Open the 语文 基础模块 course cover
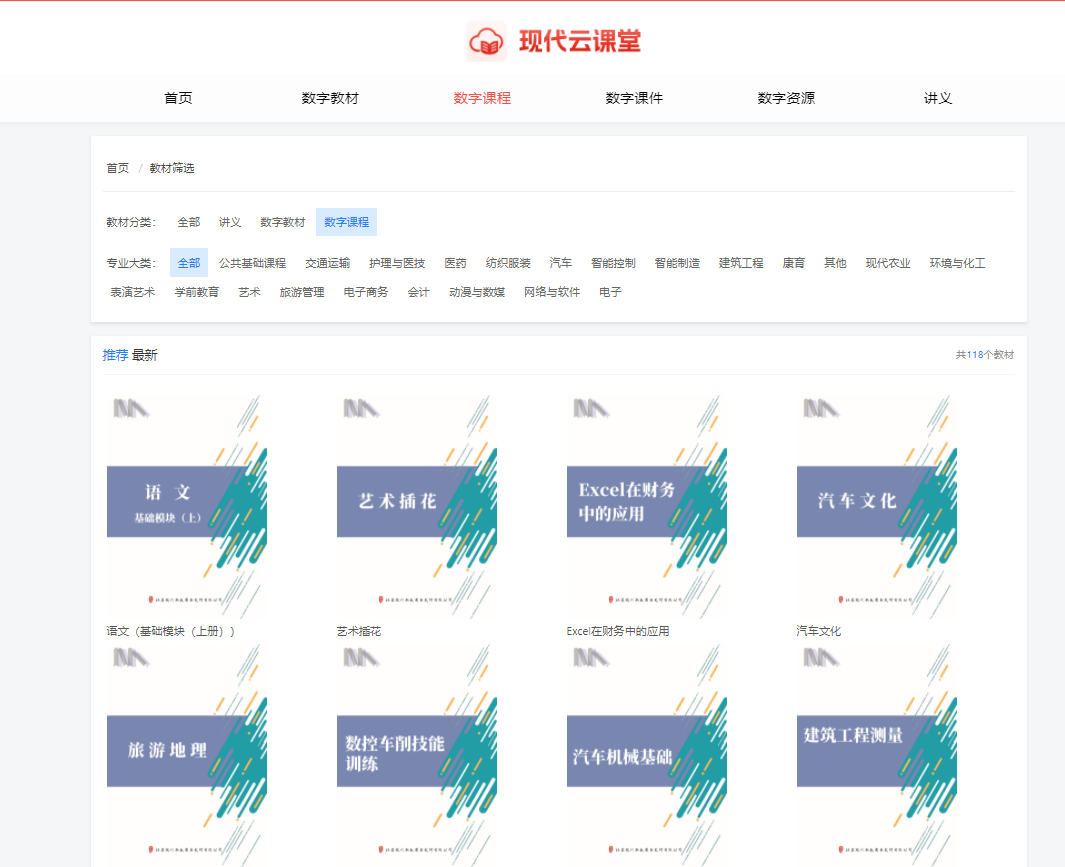The image size is (1065, 867). [187, 505]
